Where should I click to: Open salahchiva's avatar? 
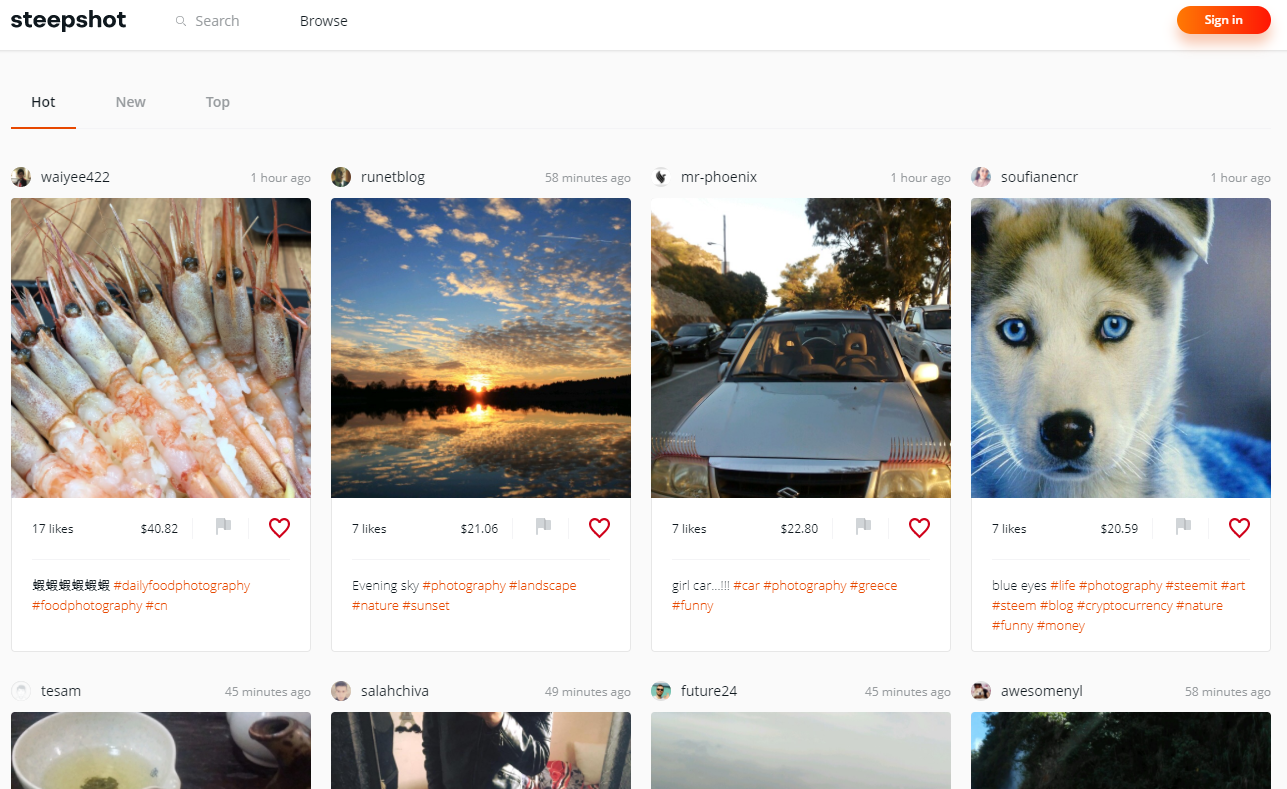coord(341,691)
